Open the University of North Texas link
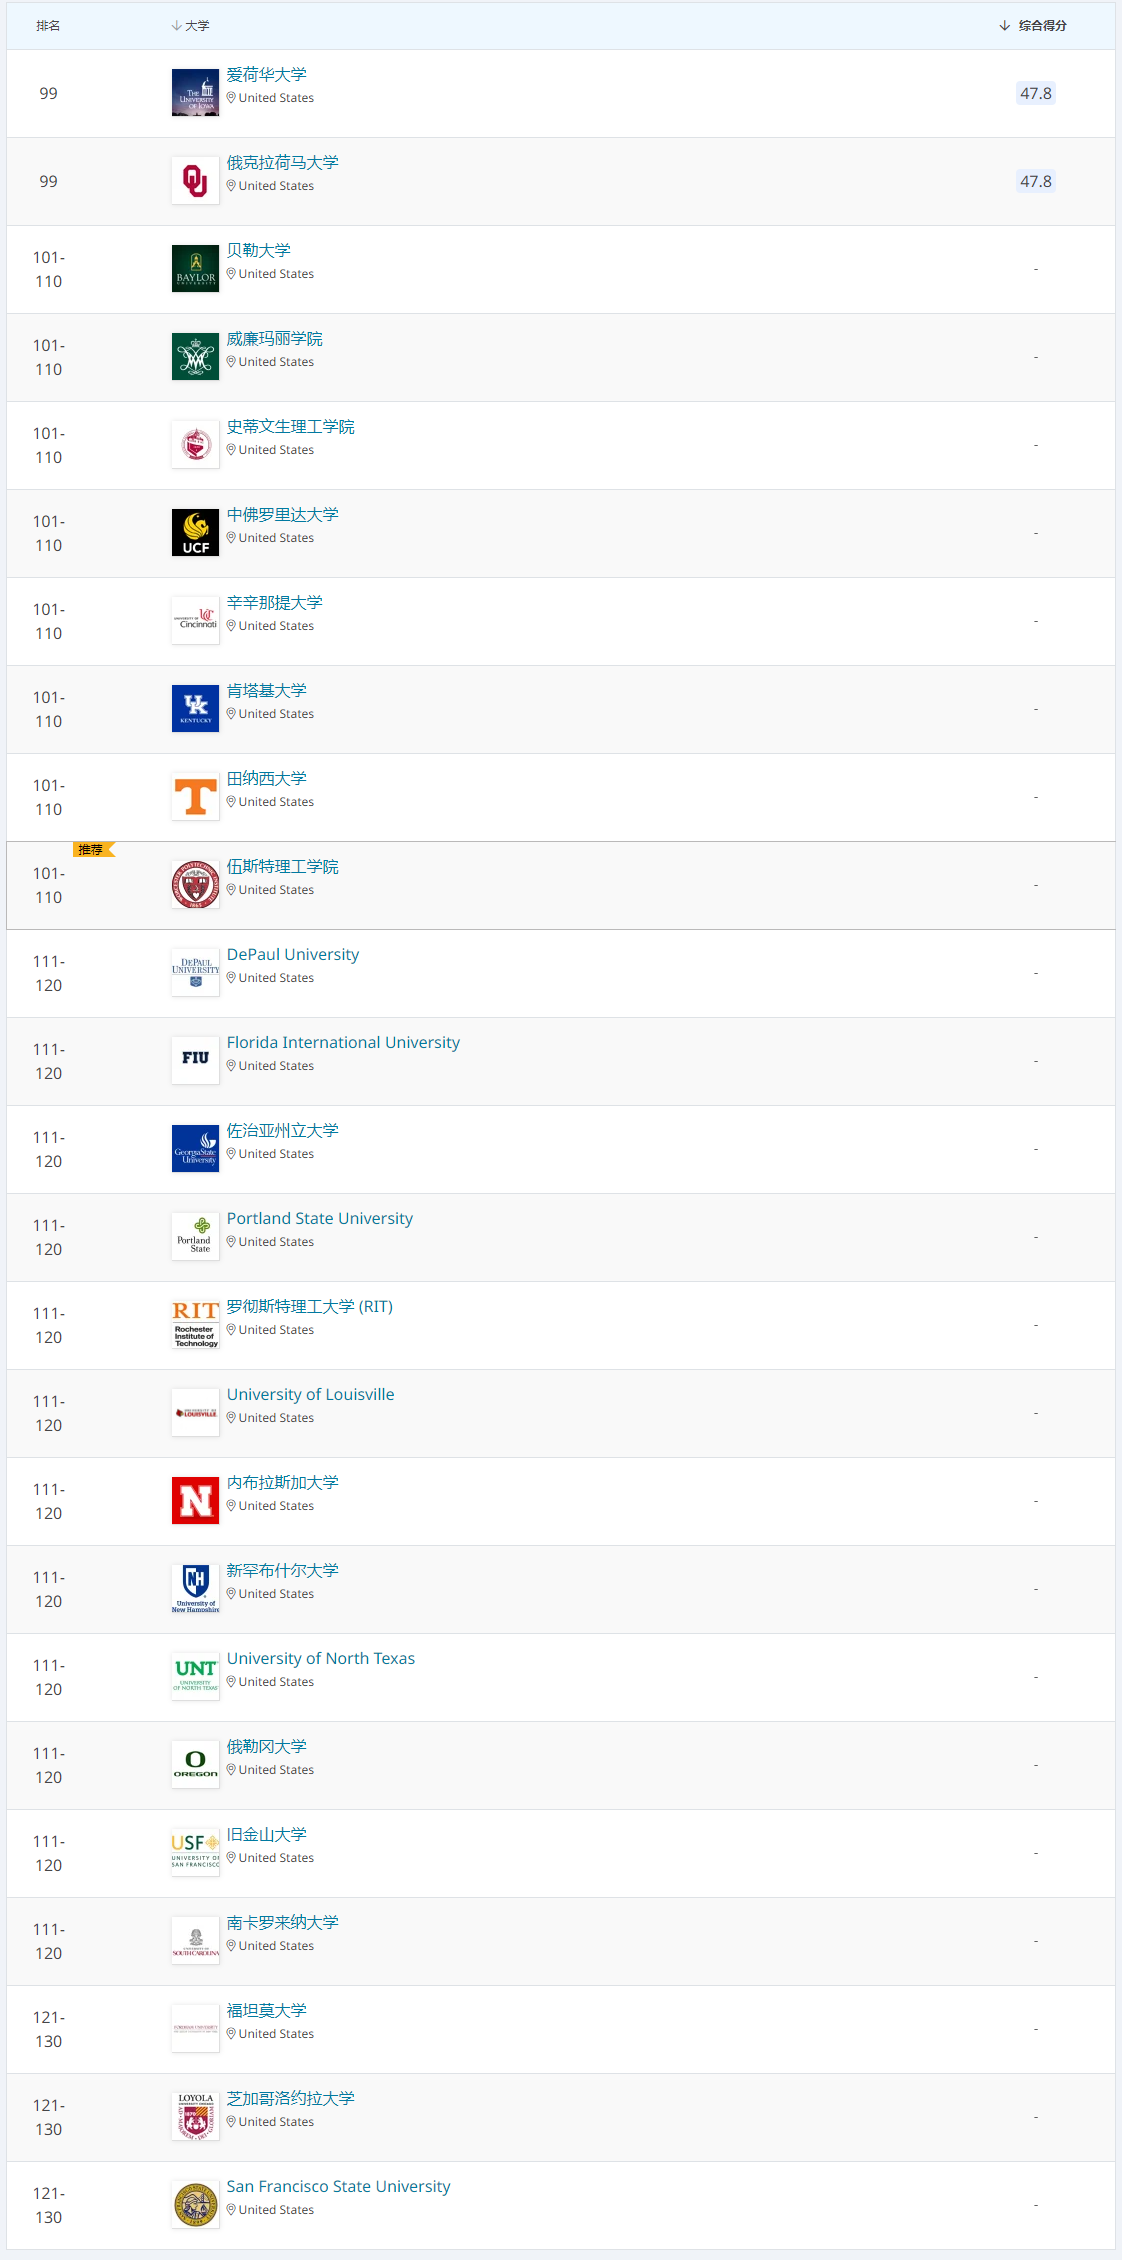This screenshot has width=1122, height=2260. point(321,1659)
